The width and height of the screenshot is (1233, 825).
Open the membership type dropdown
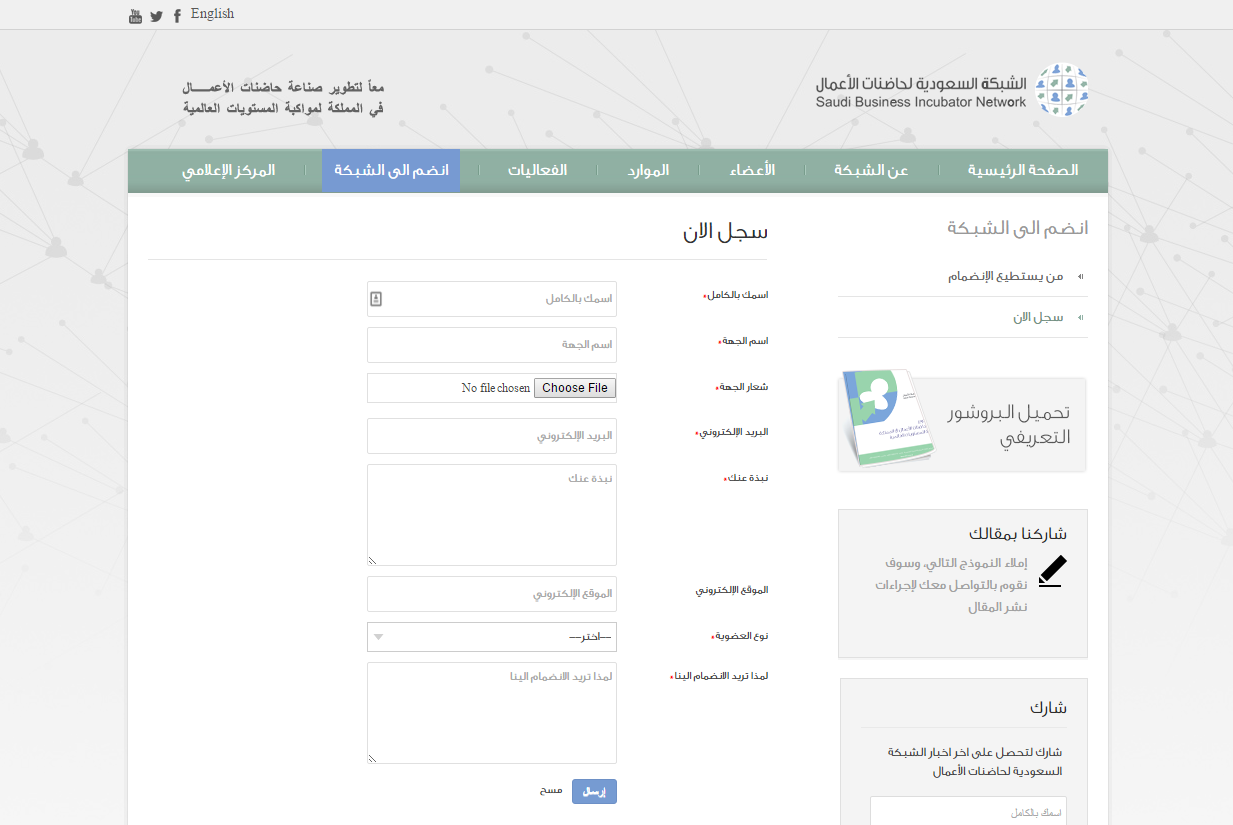point(491,637)
